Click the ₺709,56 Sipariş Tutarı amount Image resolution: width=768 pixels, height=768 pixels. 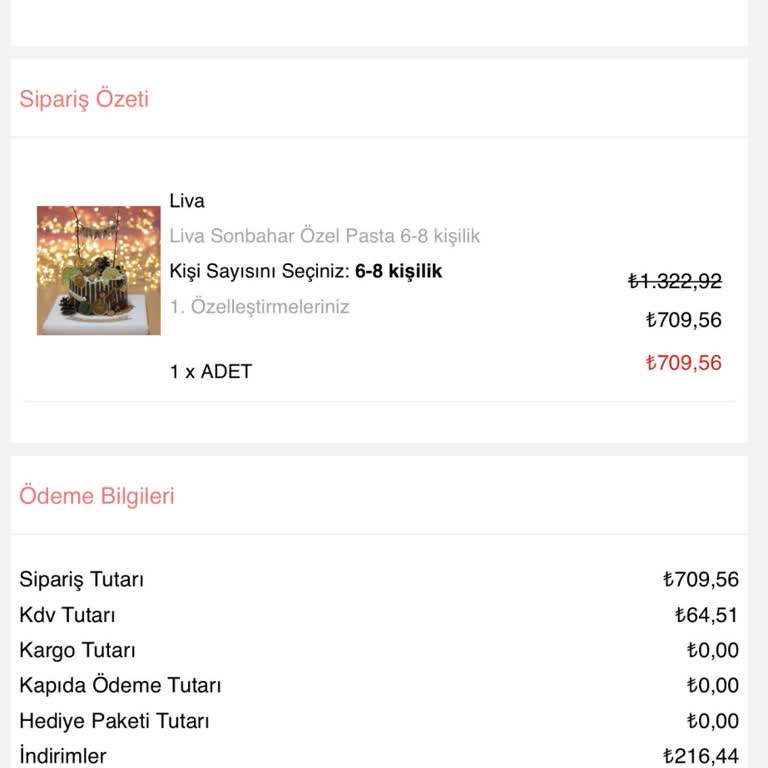coord(700,580)
